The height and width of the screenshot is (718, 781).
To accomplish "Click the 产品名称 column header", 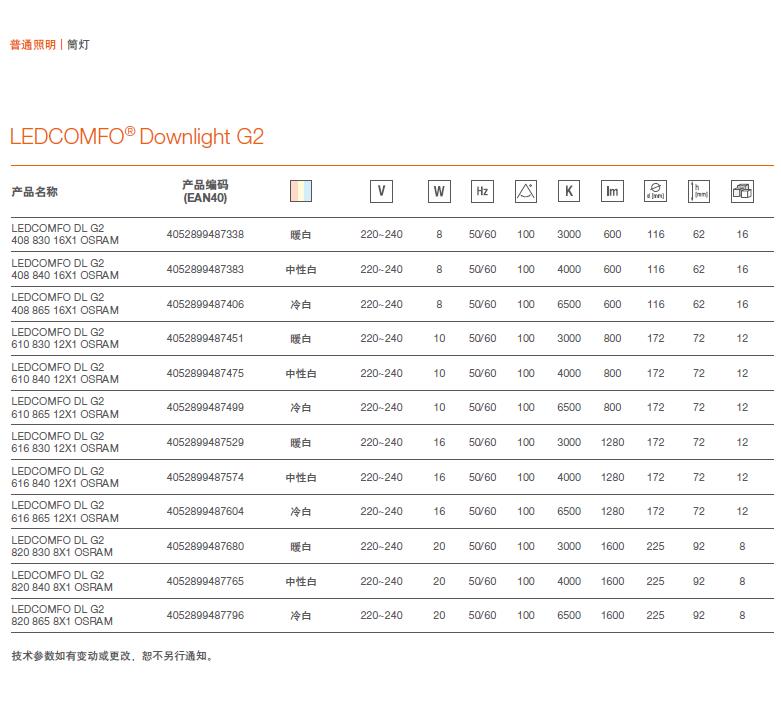I will coord(34,192).
